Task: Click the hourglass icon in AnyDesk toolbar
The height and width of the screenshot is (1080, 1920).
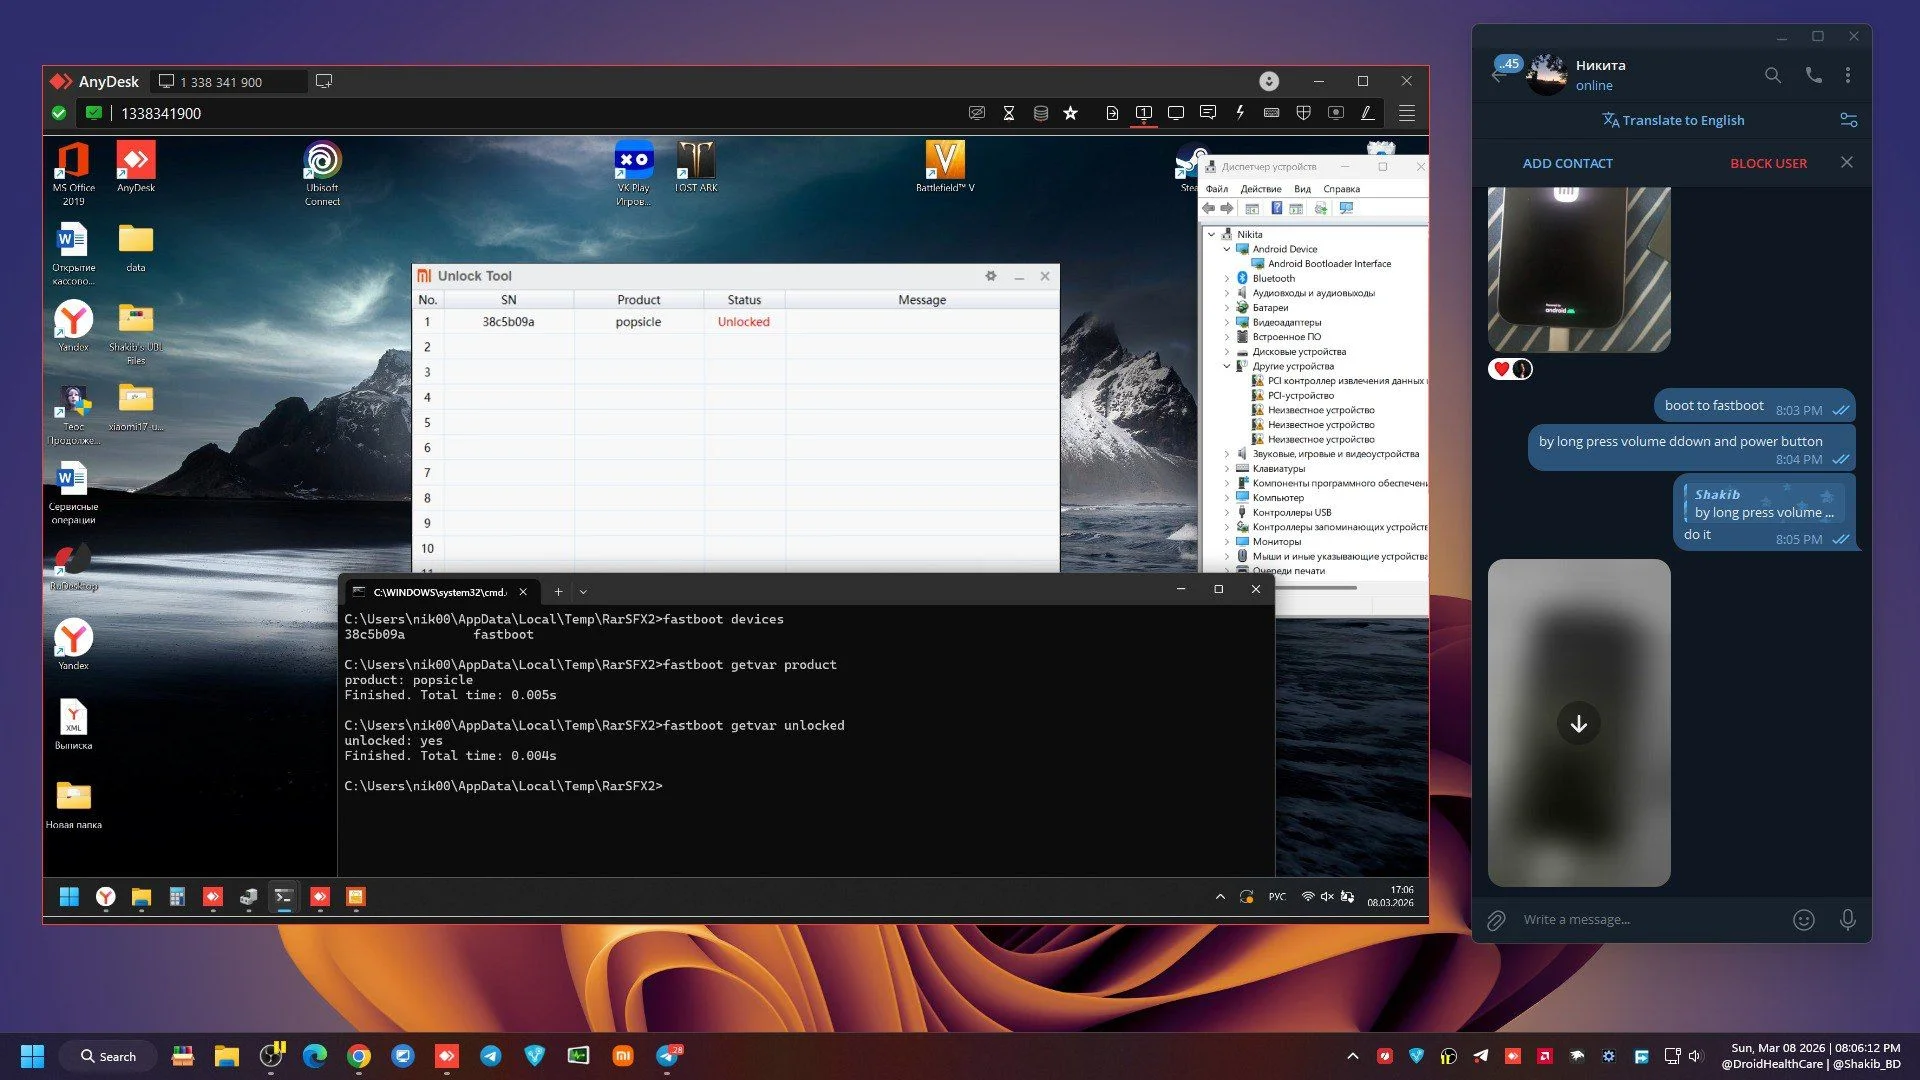Action: (x=1009, y=113)
